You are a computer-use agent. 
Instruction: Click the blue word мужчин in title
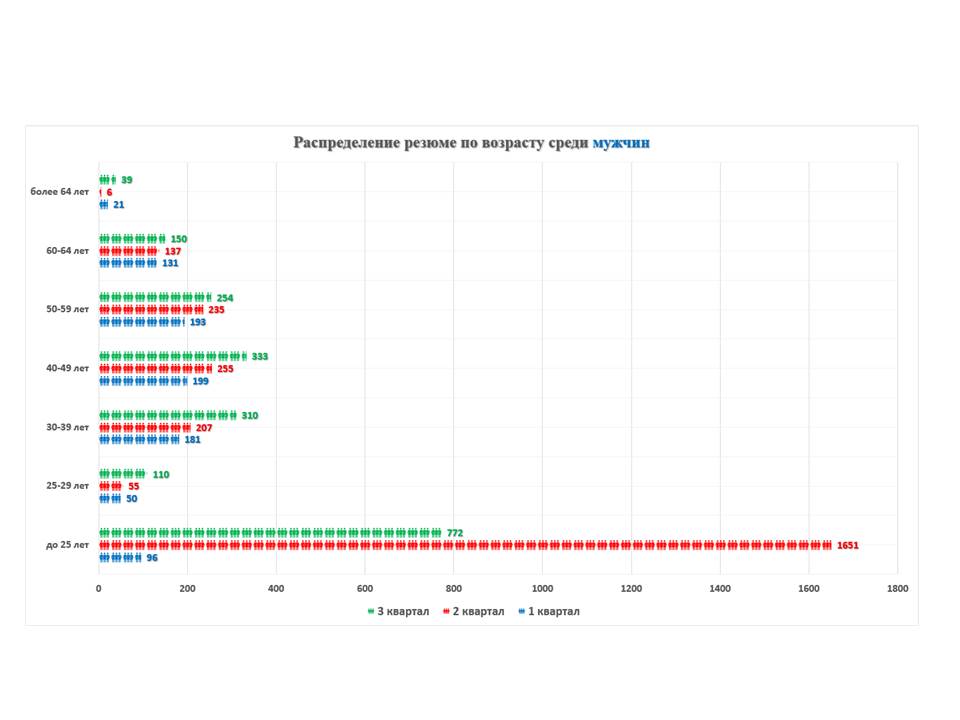click(x=621, y=143)
